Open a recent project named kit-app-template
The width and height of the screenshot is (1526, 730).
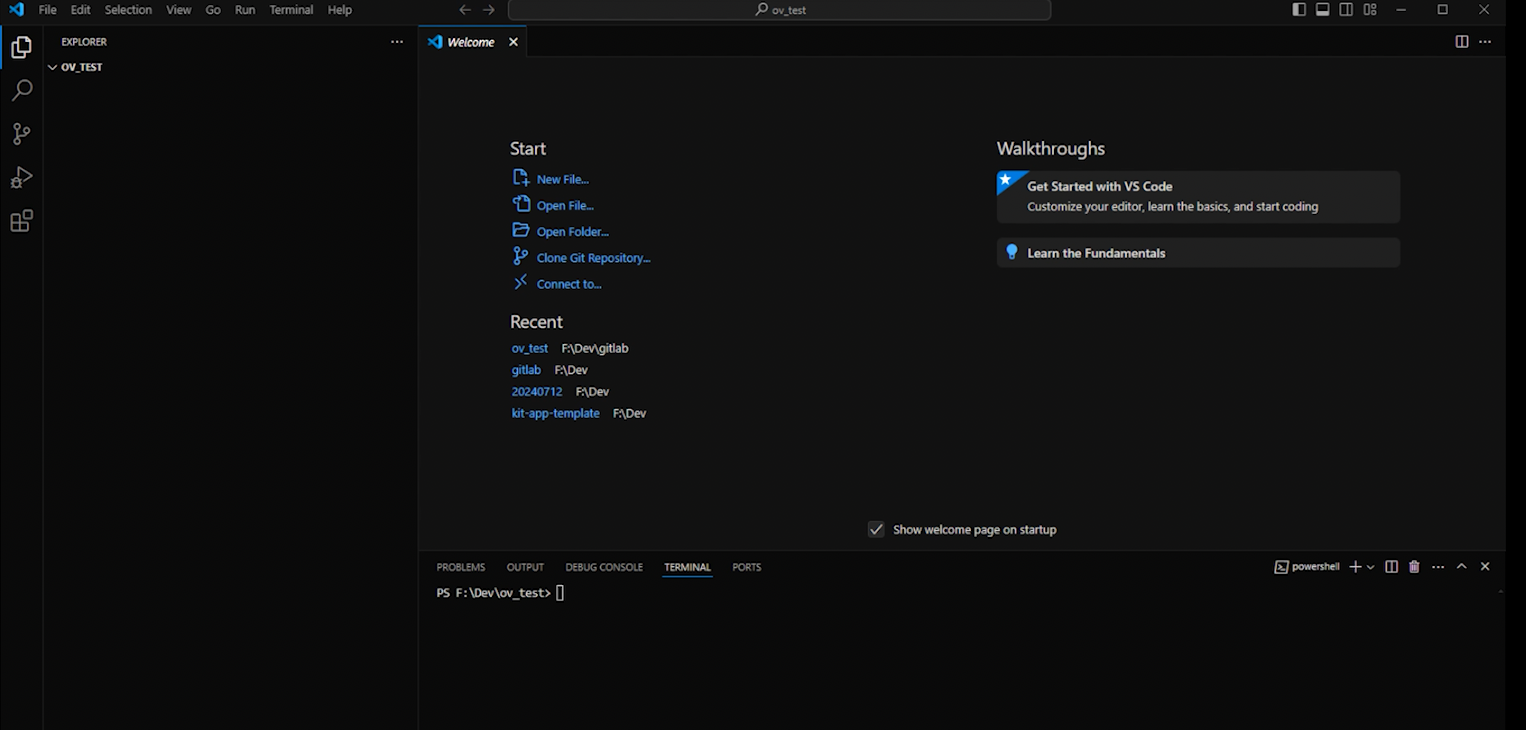(x=556, y=413)
